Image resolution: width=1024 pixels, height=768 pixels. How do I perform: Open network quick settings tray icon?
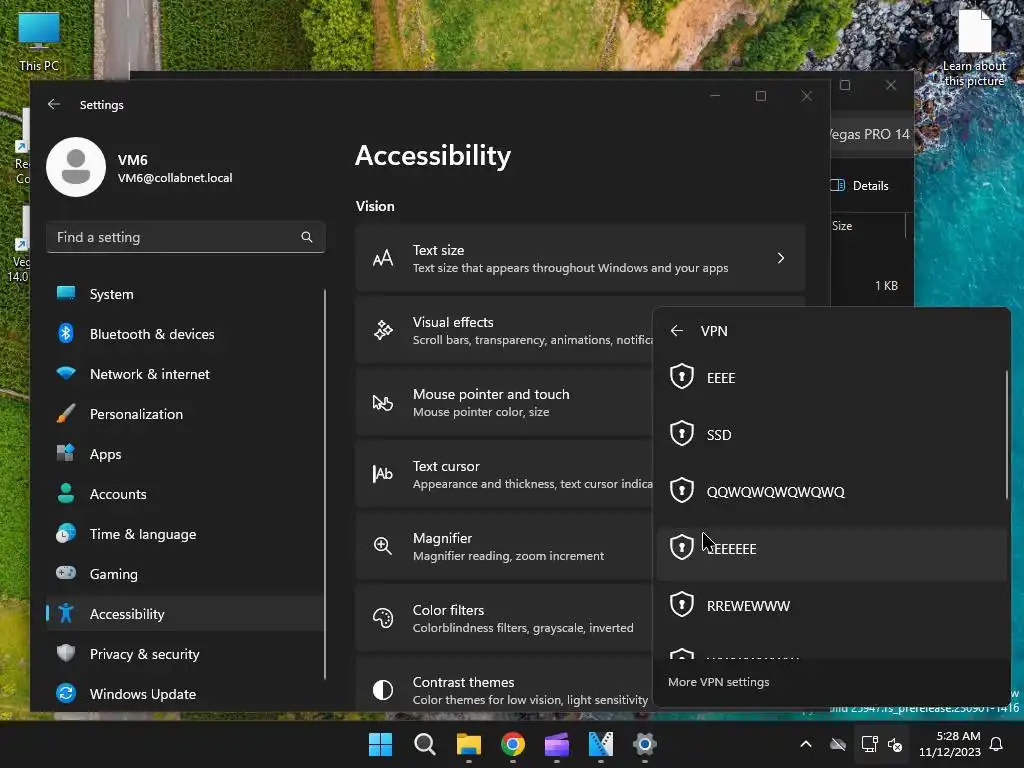coord(869,744)
